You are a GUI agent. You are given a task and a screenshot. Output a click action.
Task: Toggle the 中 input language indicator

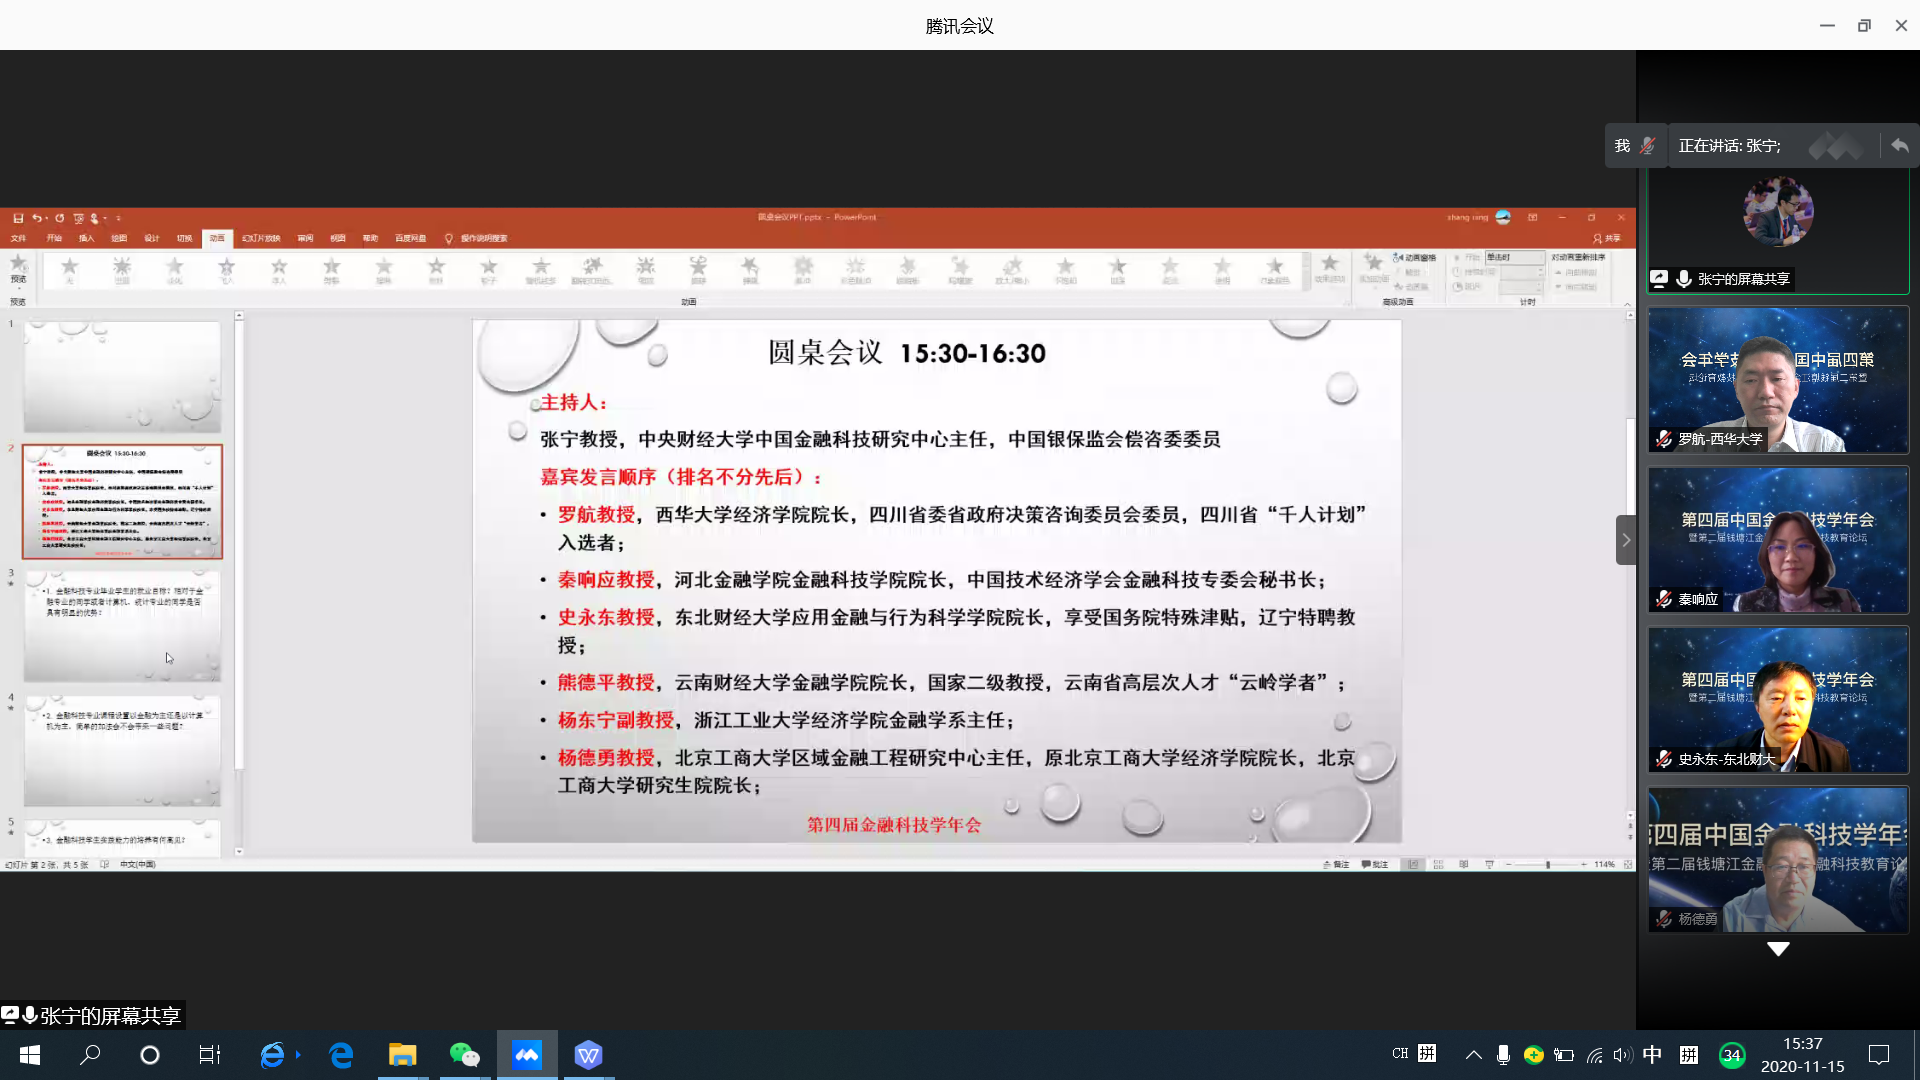point(1652,1055)
